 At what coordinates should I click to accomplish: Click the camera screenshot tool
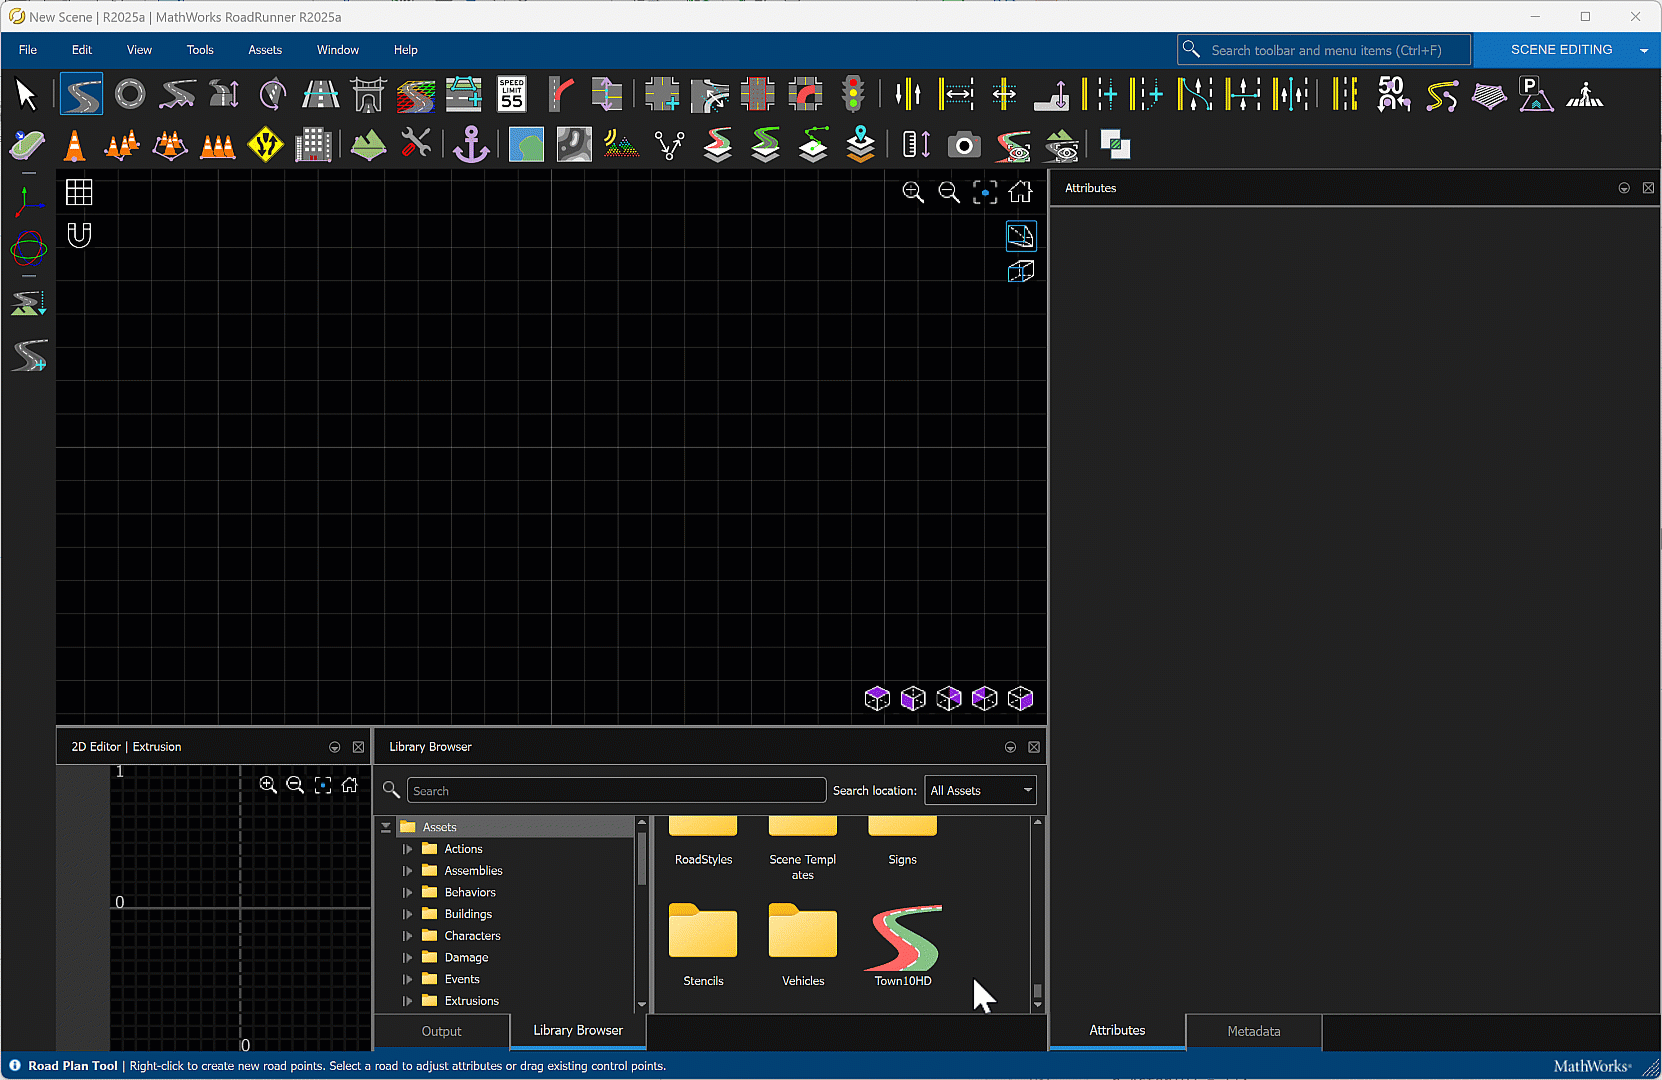(964, 146)
